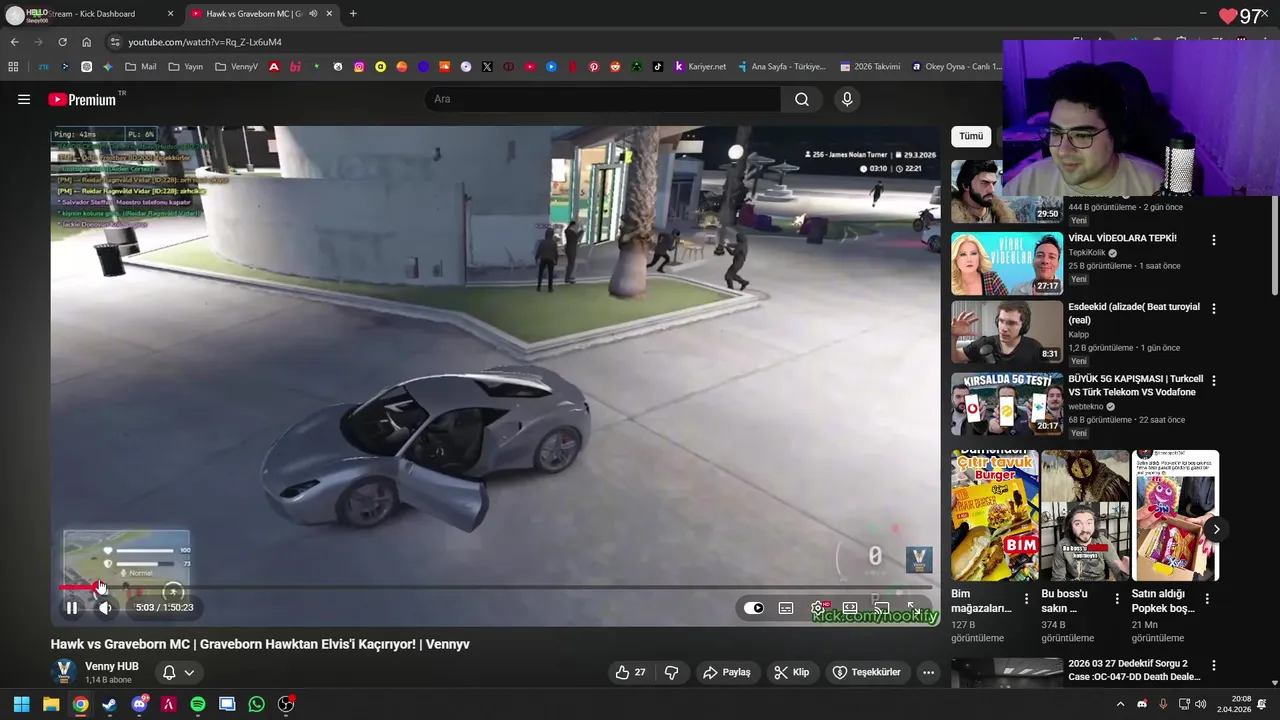Open the Pinterest bookmark icon

click(594, 67)
